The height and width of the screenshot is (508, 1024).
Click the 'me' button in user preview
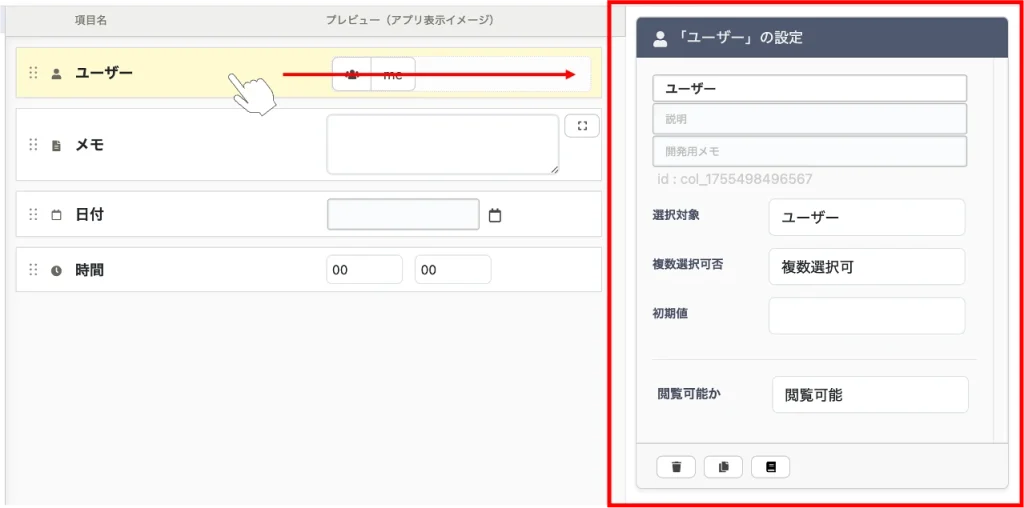click(x=393, y=74)
